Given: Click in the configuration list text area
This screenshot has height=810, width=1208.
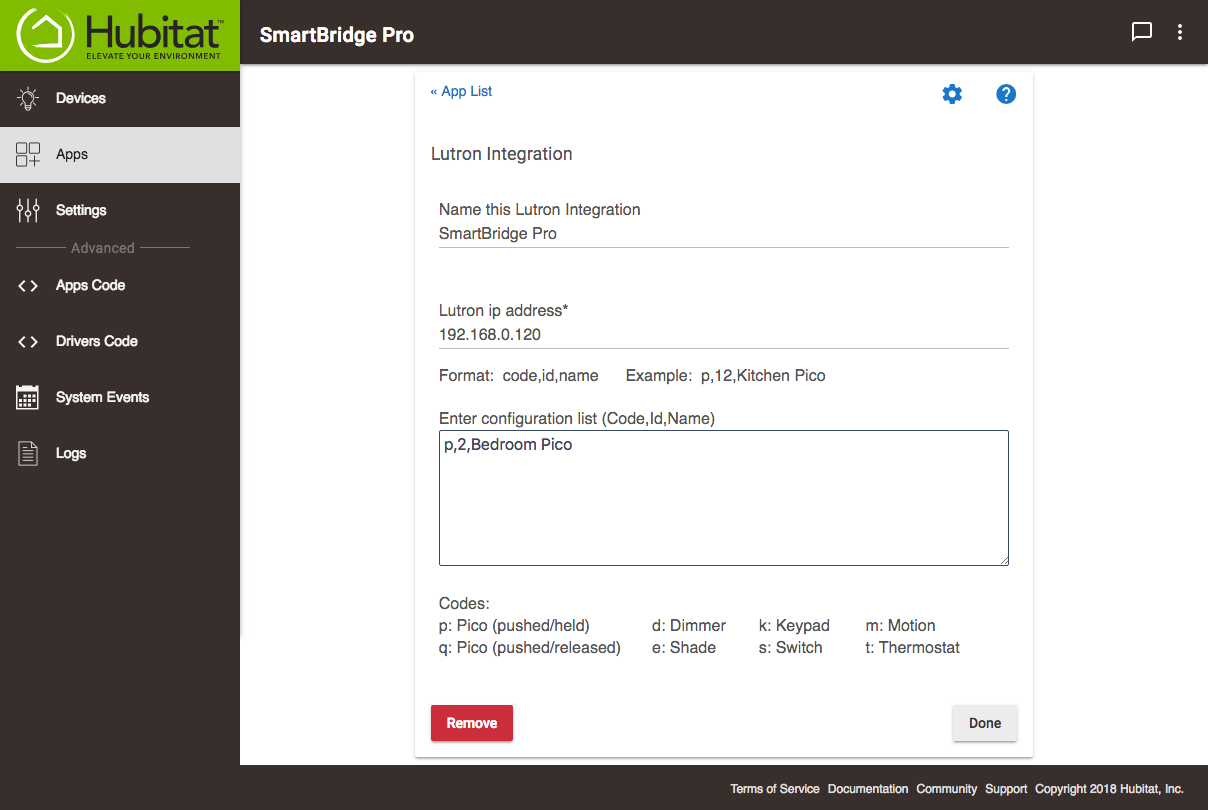Looking at the screenshot, I should [x=724, y=498].
